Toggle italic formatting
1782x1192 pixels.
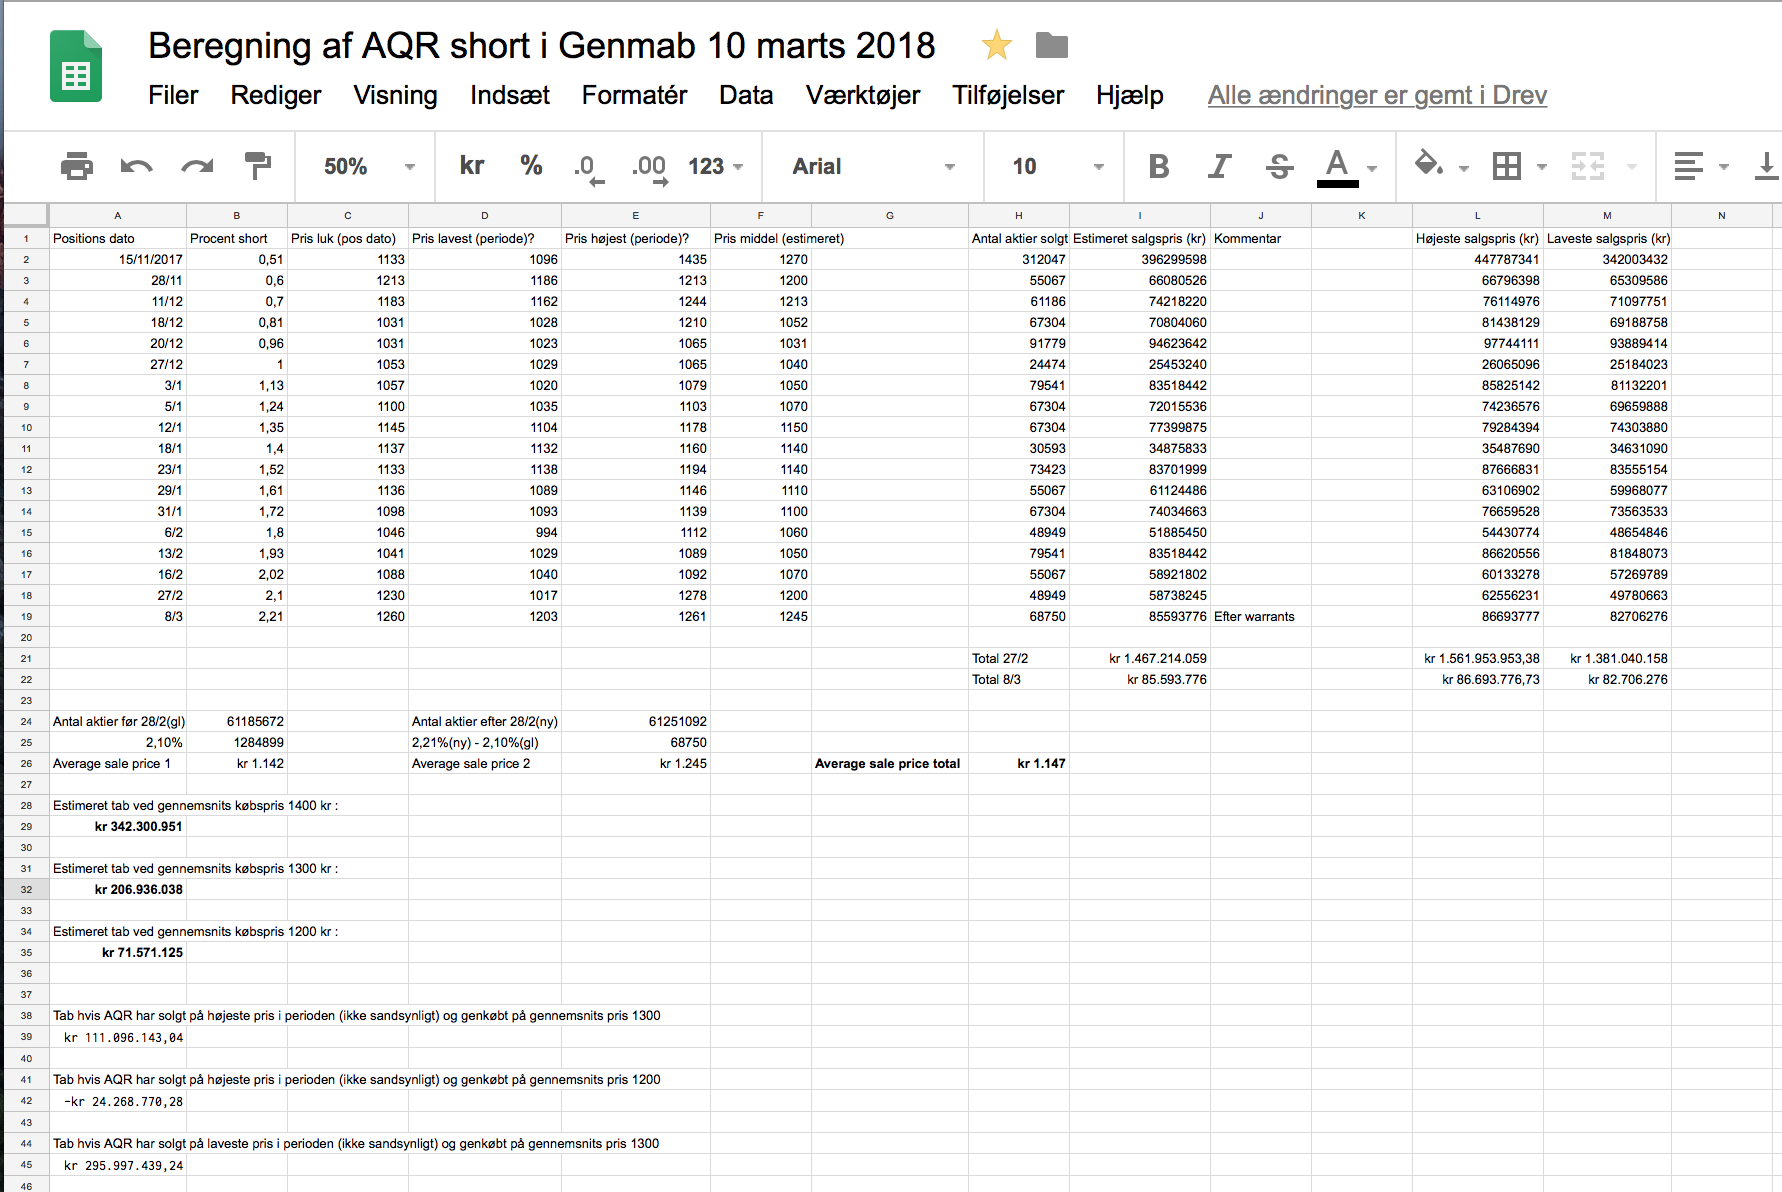pyautogui.click(x=1219, y=166)
